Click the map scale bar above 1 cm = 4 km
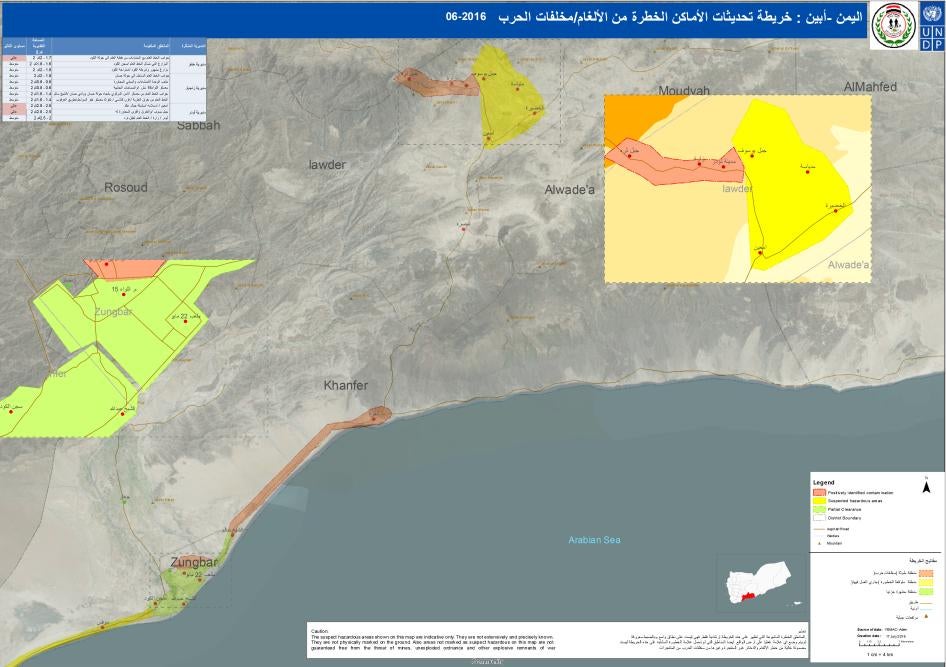 [x=877, y=645]
